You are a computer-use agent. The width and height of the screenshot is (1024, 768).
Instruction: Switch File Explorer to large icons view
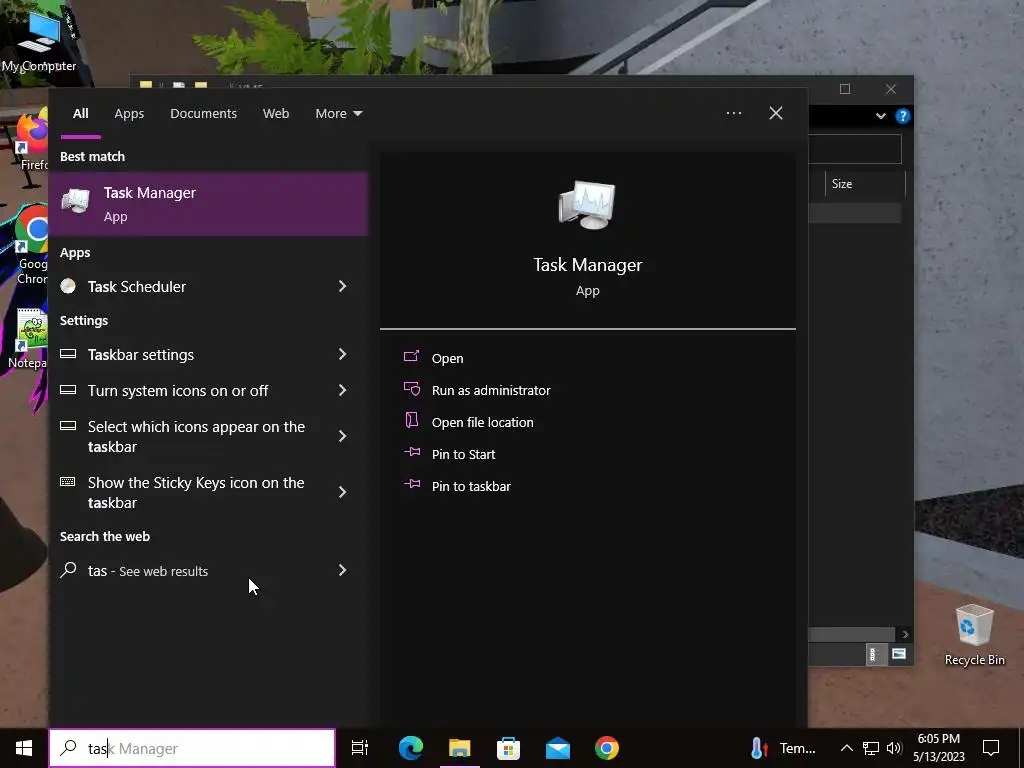899,654
